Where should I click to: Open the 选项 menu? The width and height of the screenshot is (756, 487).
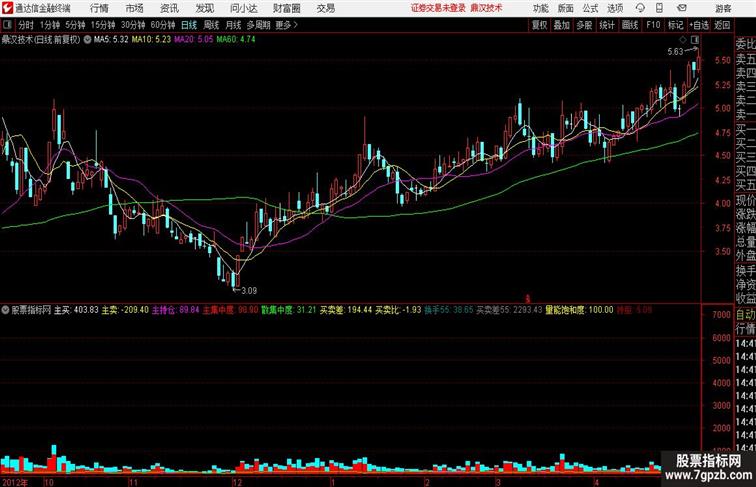point(615,8)
